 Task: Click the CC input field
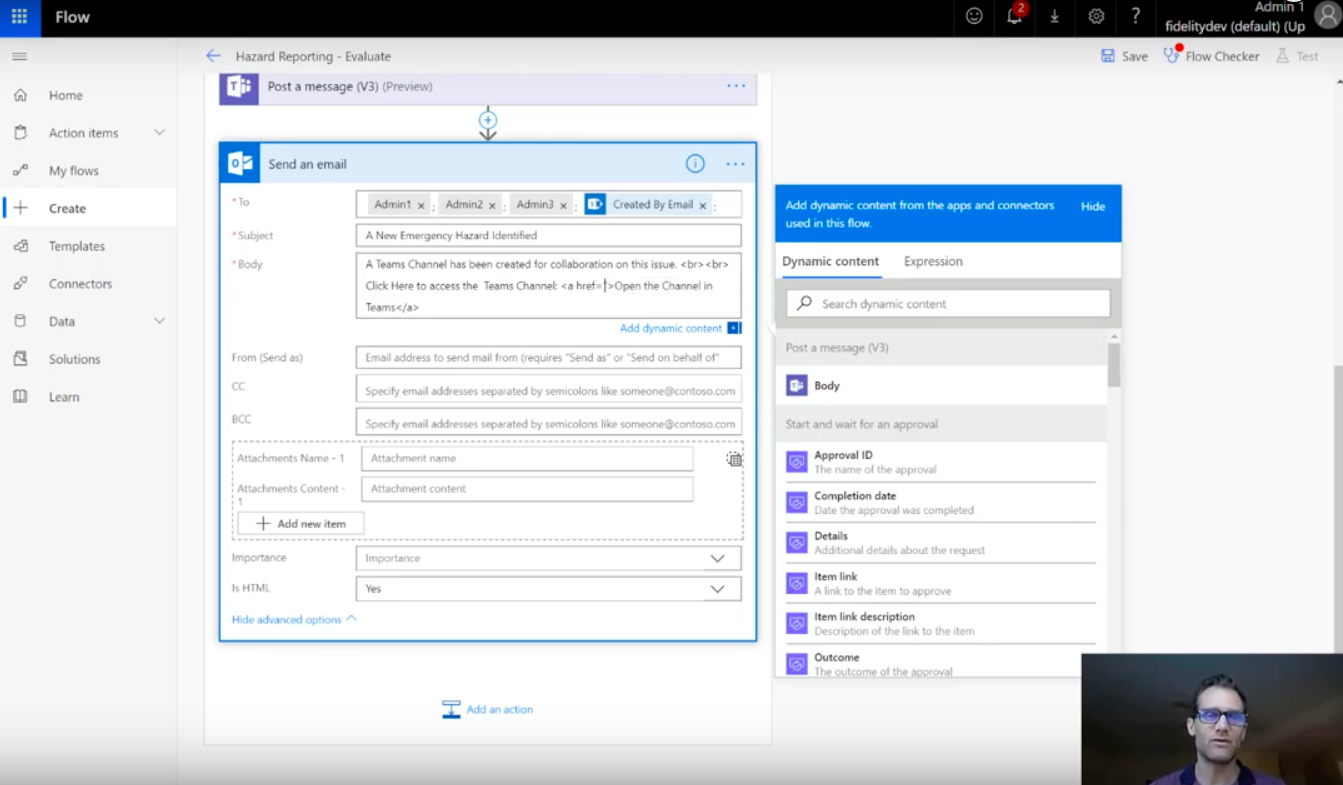pos(549,391)
